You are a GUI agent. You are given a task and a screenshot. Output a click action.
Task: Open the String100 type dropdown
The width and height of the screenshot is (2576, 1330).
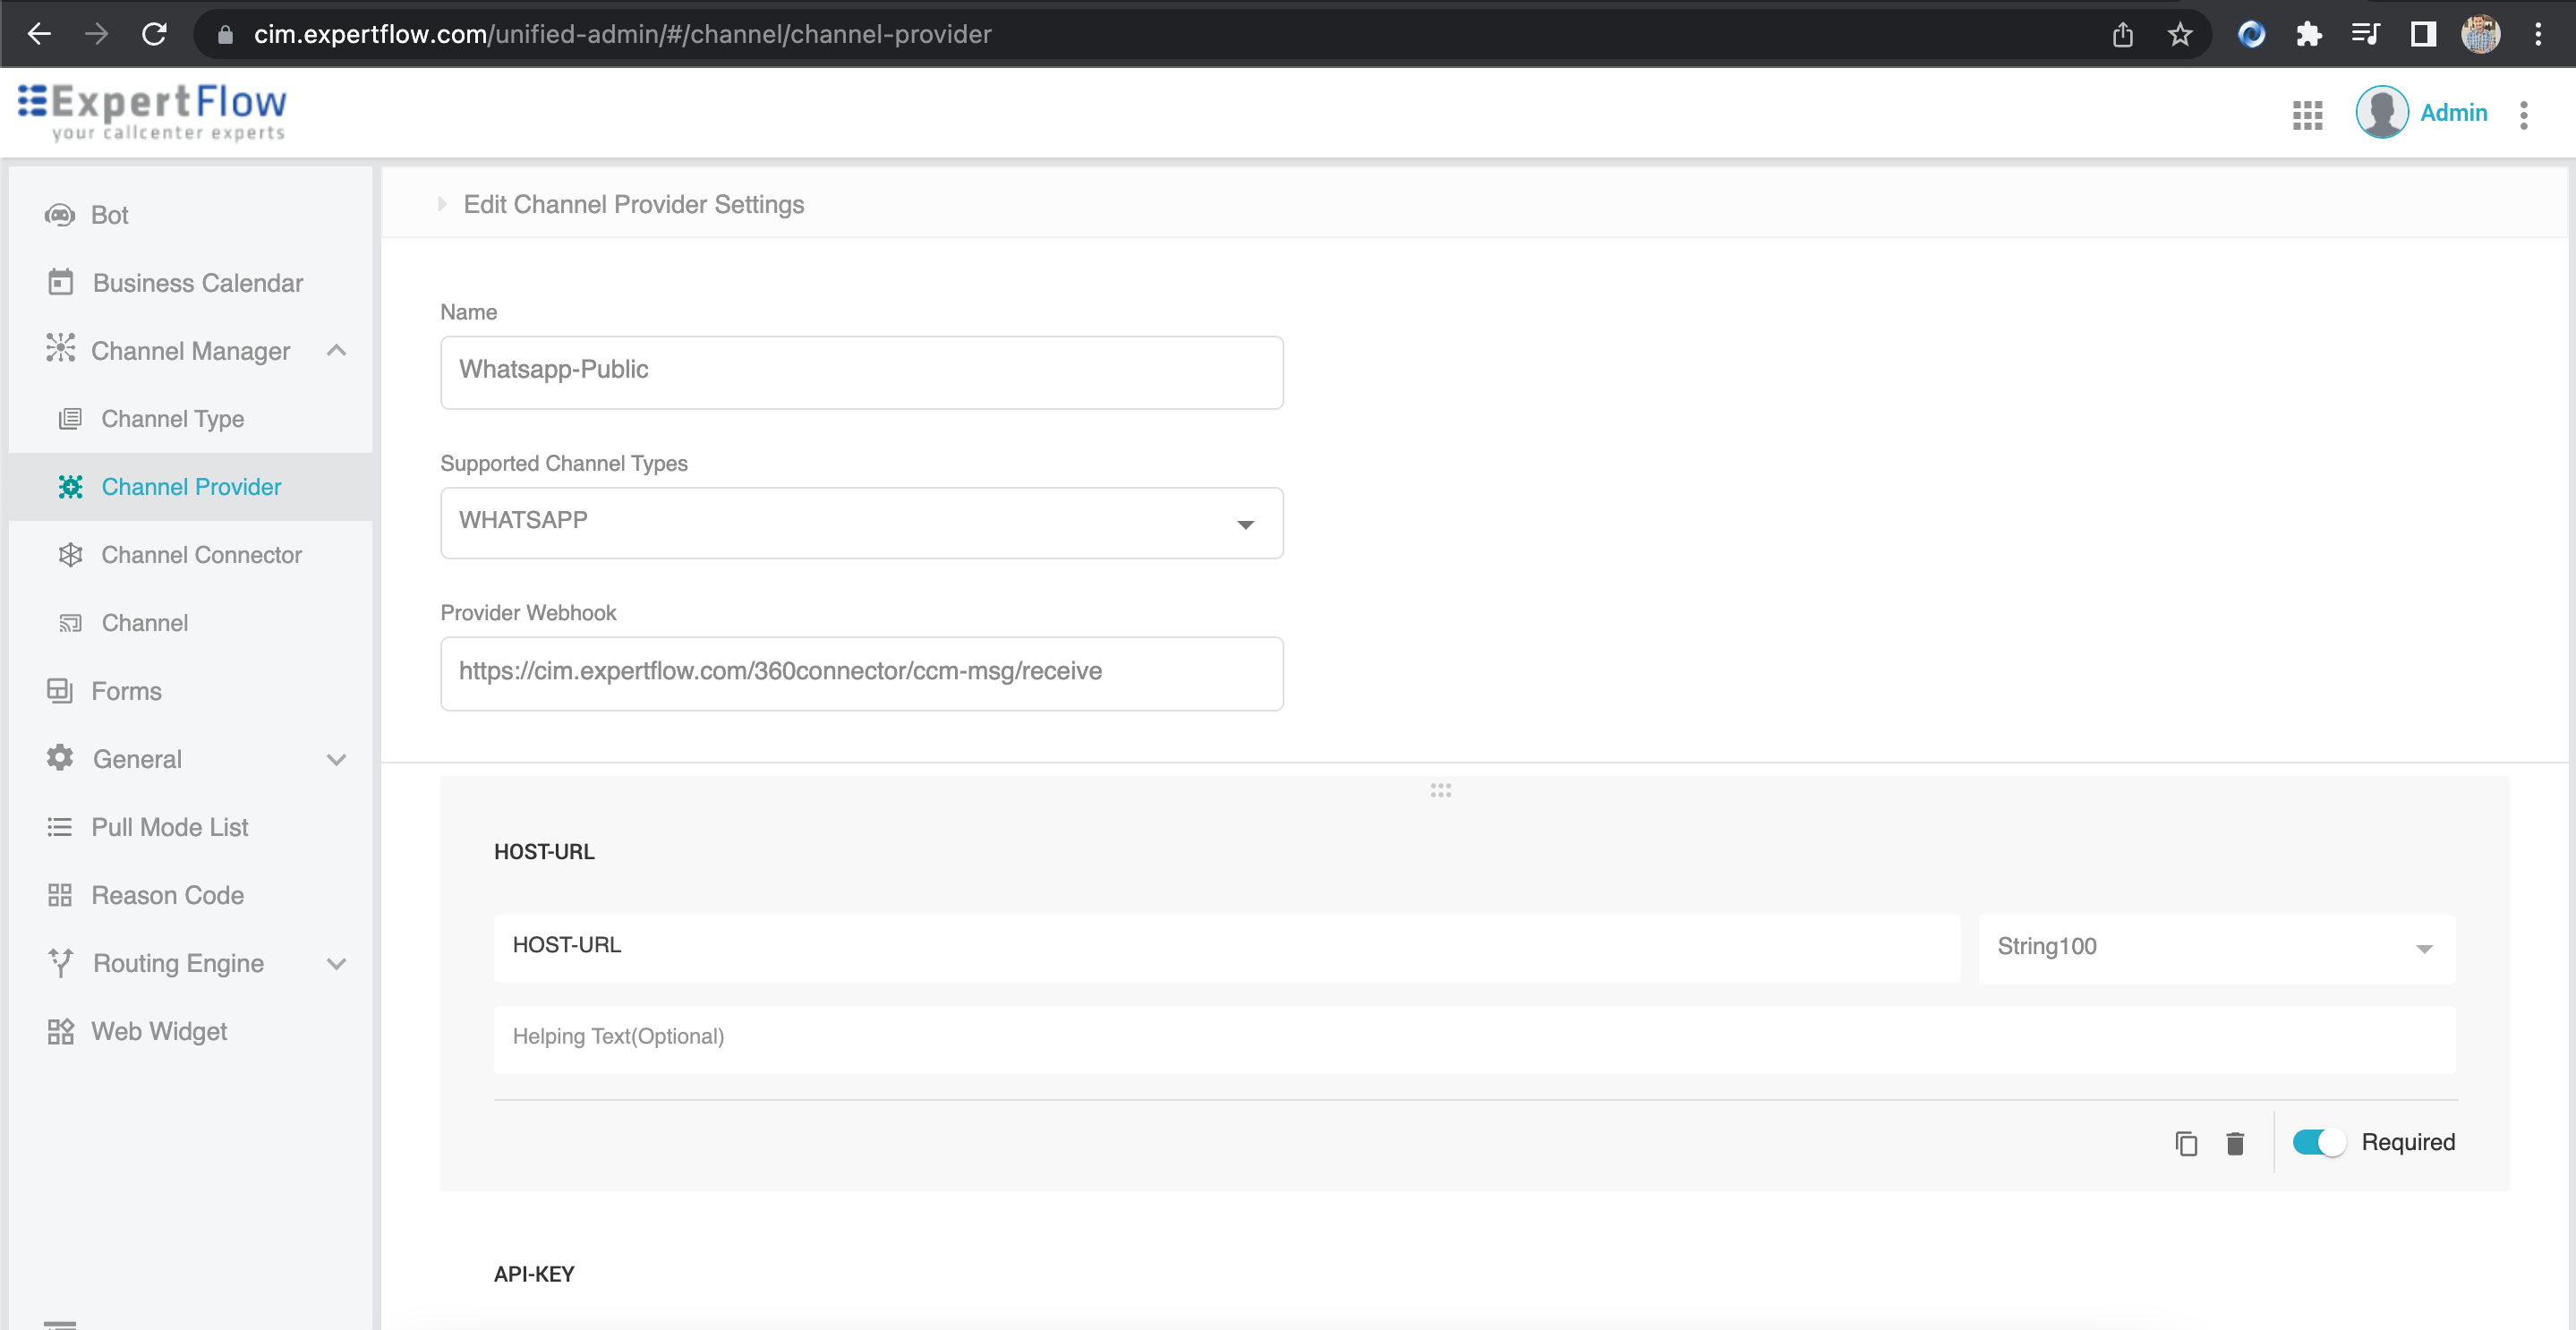(2215, 947)
